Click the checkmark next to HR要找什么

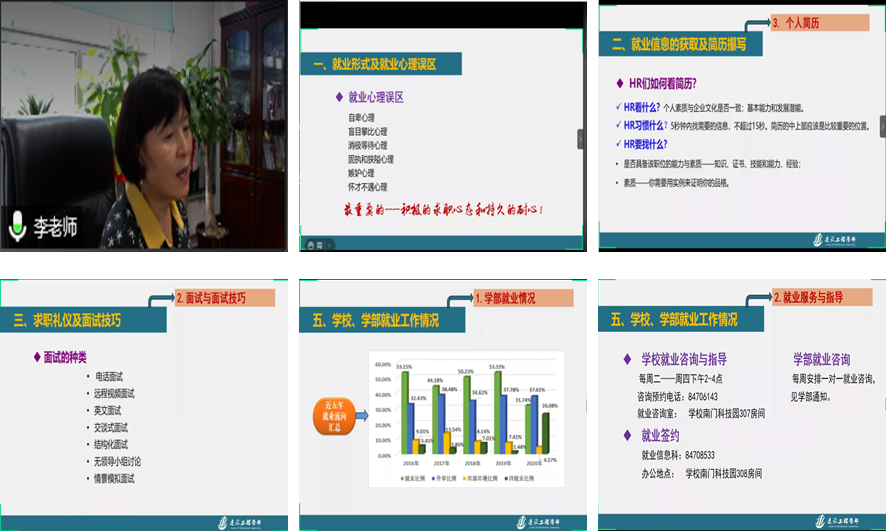point(617,143)
